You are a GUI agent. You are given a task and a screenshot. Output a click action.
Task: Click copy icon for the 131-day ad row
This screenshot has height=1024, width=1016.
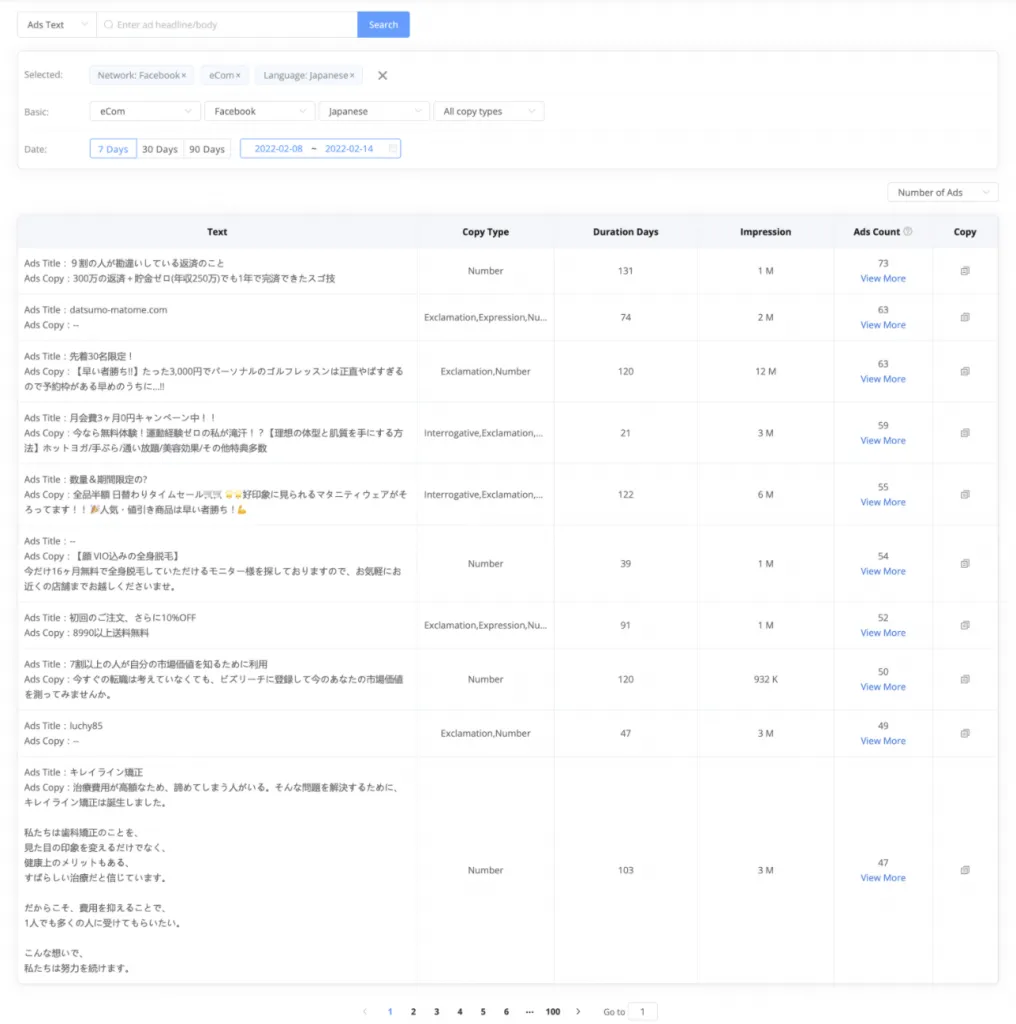click(964, 271)
